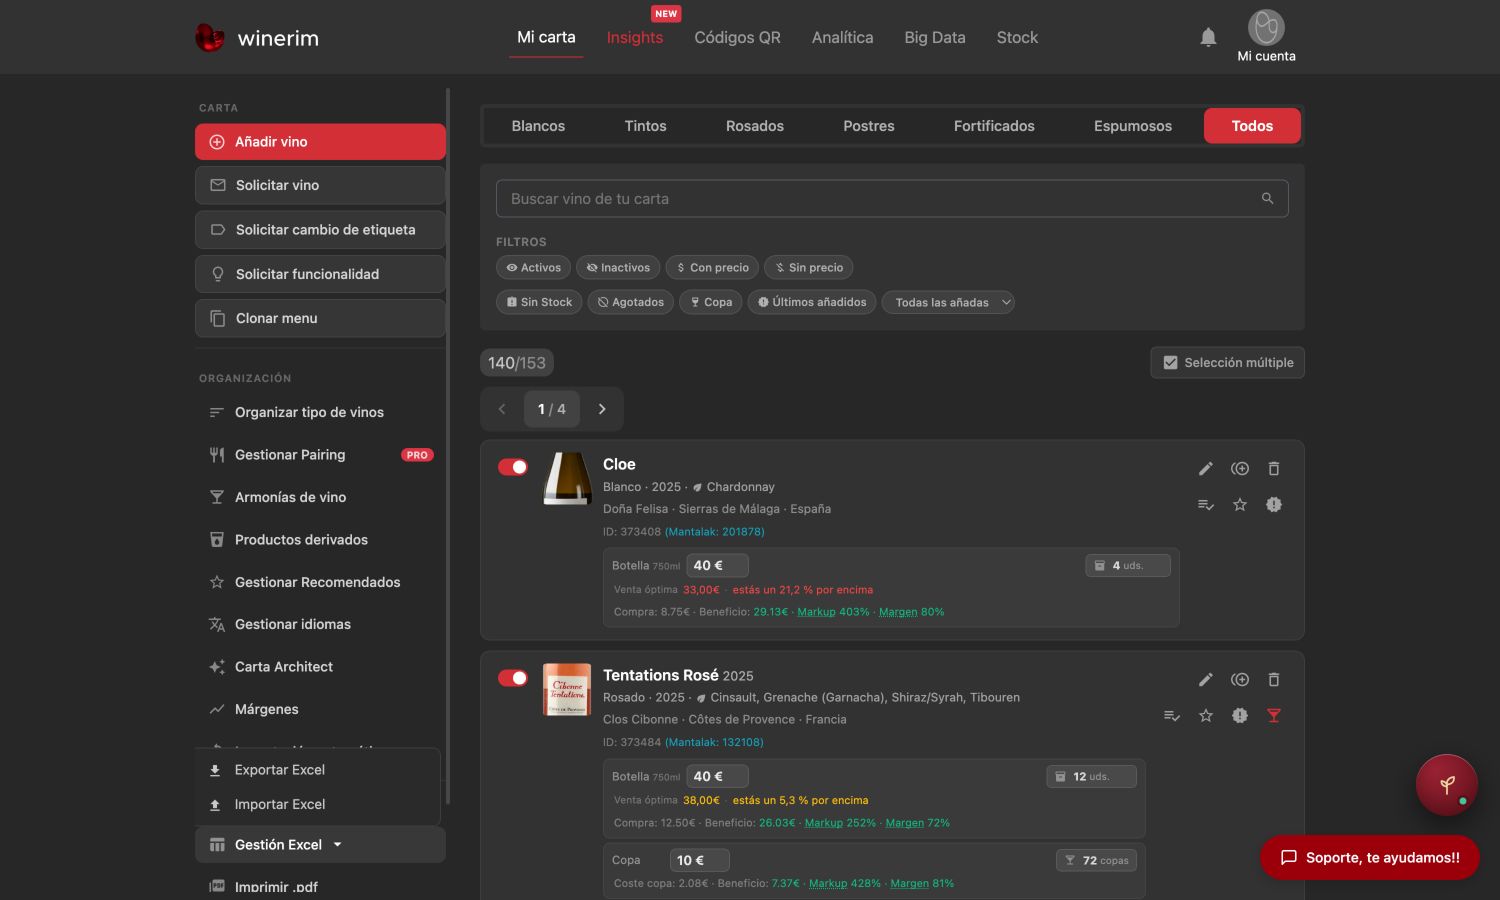Edit the Cloe bottle price field
Screen dimensions: 1500x900
click(717, 566)
